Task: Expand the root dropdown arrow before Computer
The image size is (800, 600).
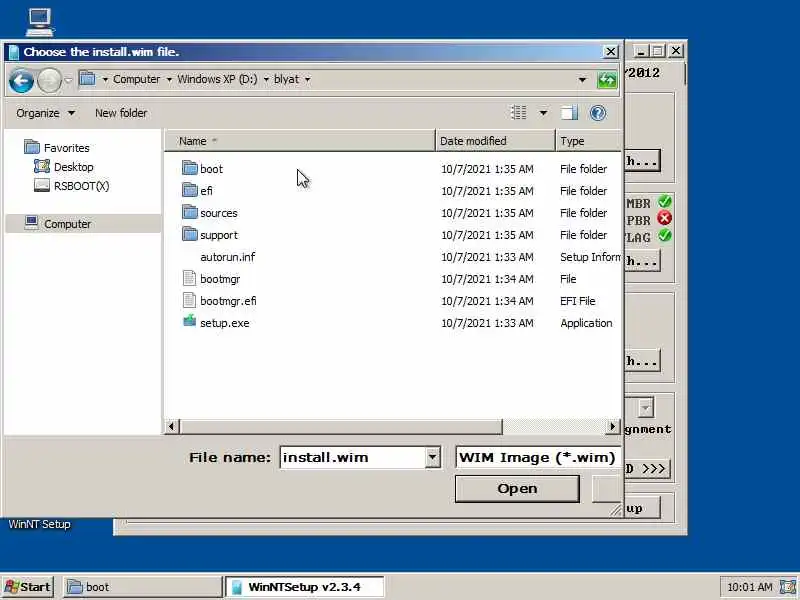Action: (105, 80)
